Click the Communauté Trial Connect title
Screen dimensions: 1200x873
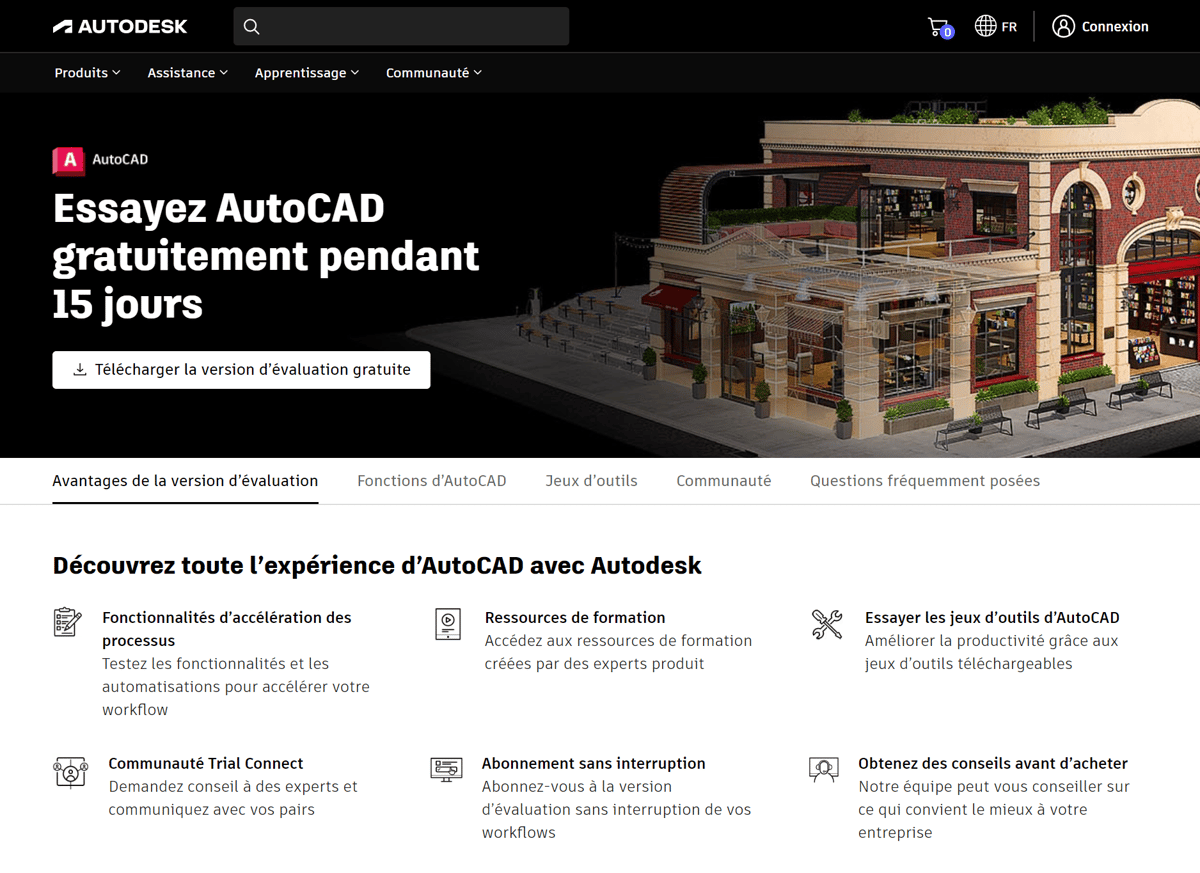[x=206, y=764]
